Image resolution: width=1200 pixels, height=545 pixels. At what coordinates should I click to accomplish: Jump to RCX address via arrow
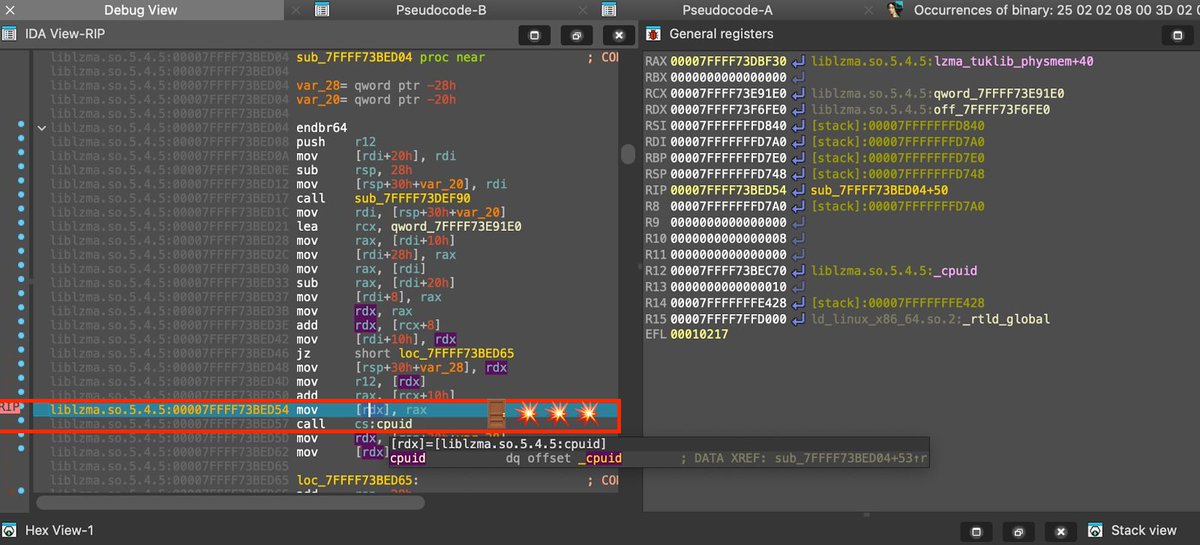798,94
